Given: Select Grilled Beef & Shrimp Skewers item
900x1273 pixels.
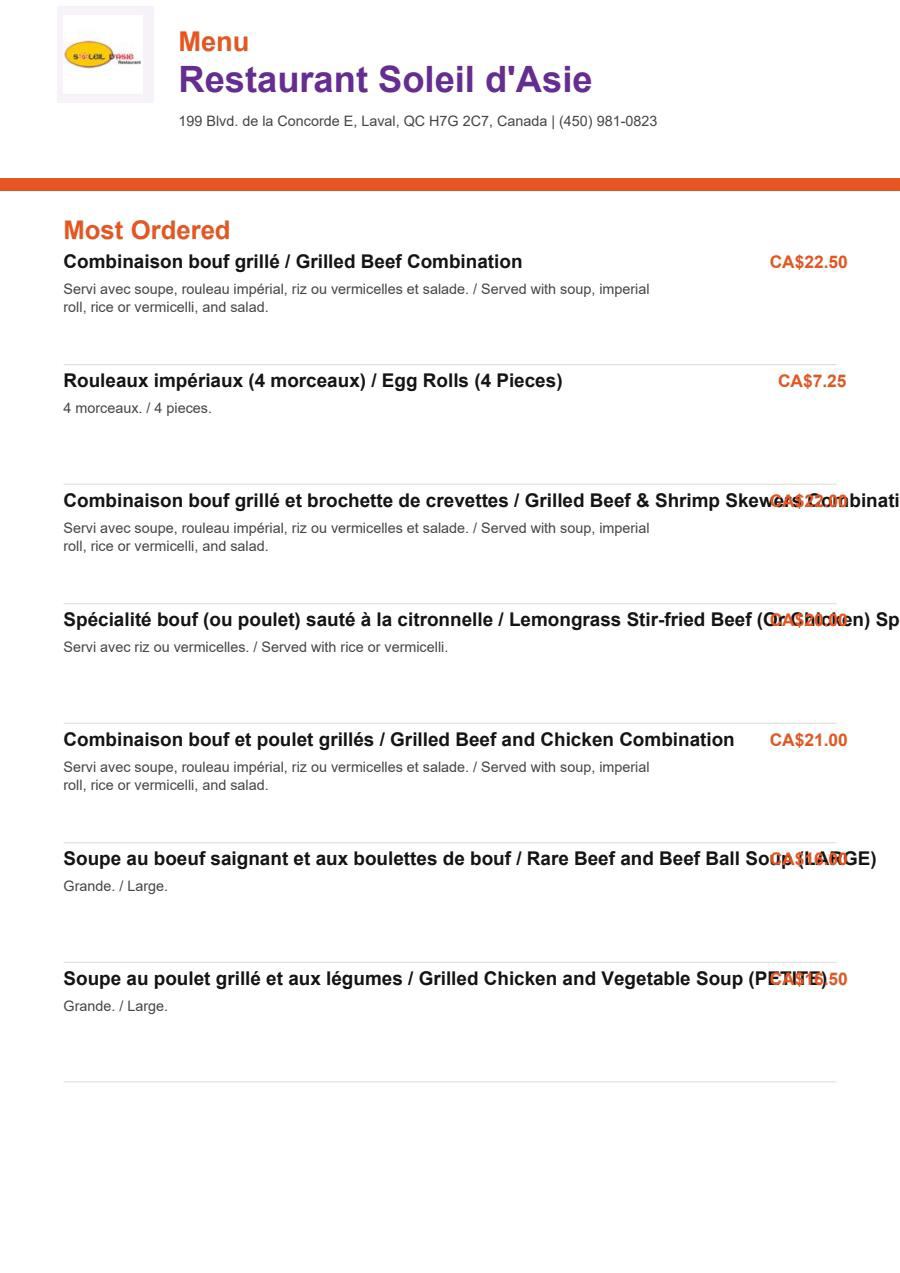Looking at the screenshot, I should pyautogui.click(x=482, y=501).
